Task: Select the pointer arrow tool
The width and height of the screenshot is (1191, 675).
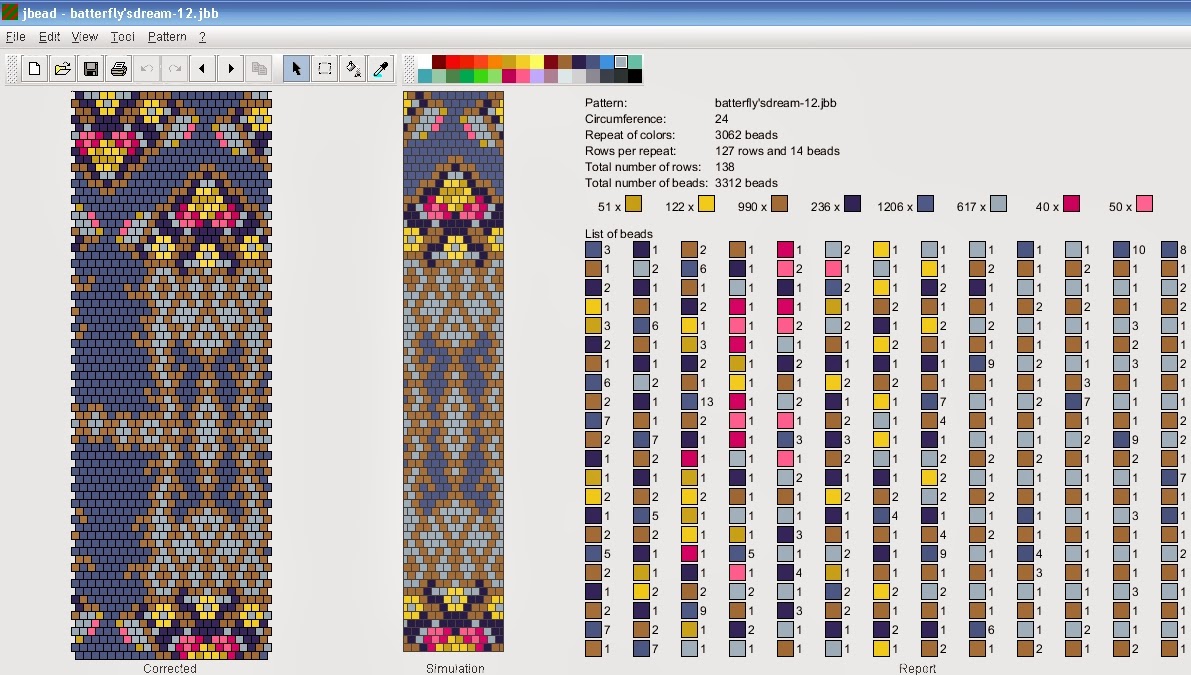Action: 296,69
